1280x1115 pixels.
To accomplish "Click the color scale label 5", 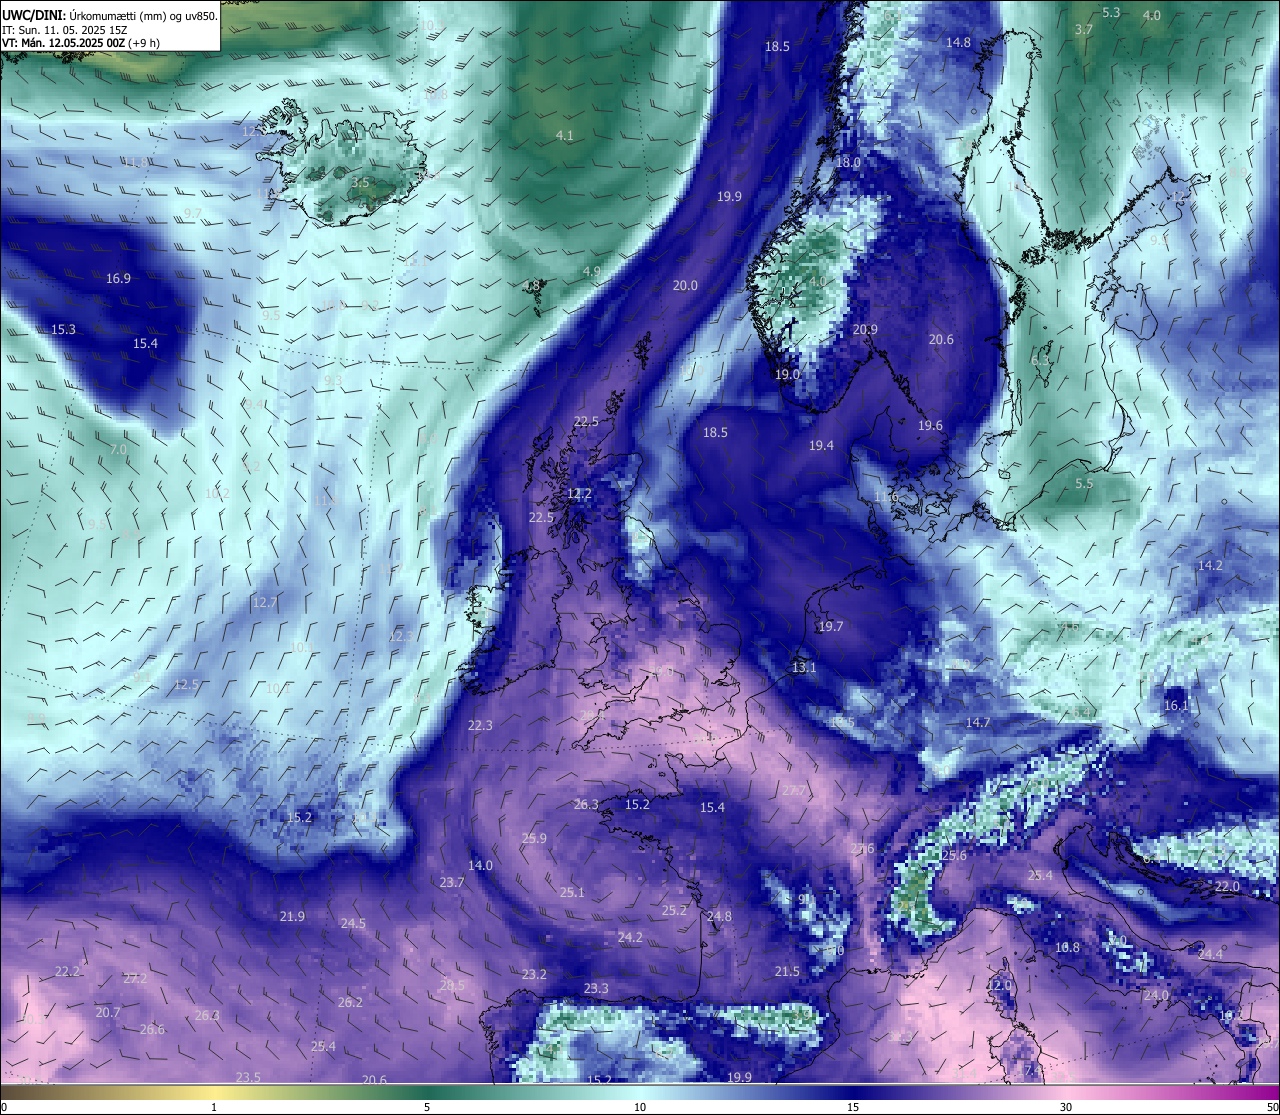I will pyautogui.click(x=427, y=1107).
